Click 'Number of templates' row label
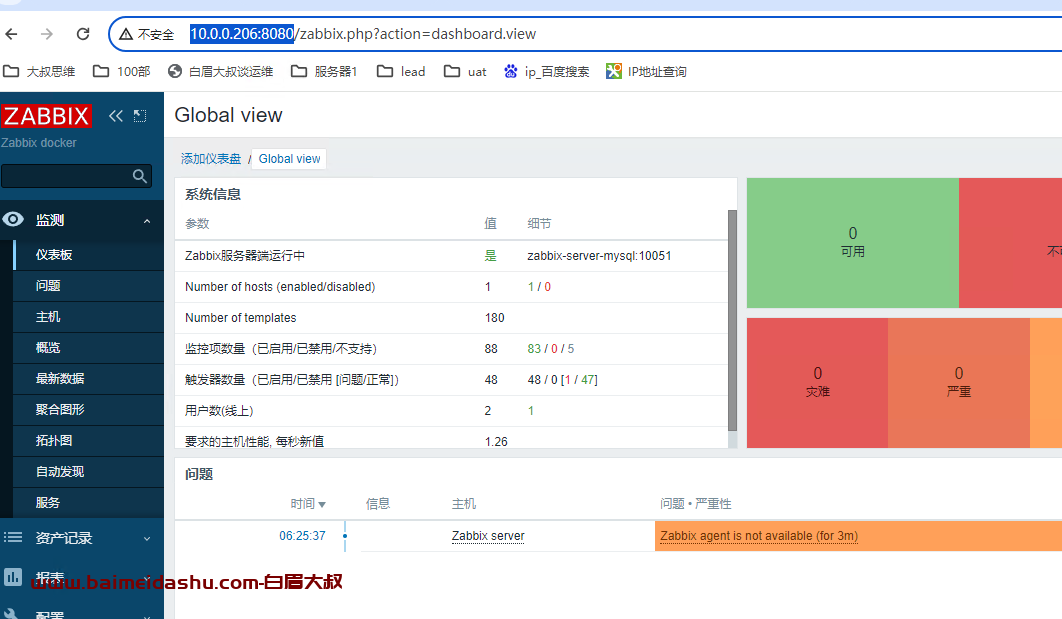Viewport: 1062px width, 619px height. tap(240, 318)
